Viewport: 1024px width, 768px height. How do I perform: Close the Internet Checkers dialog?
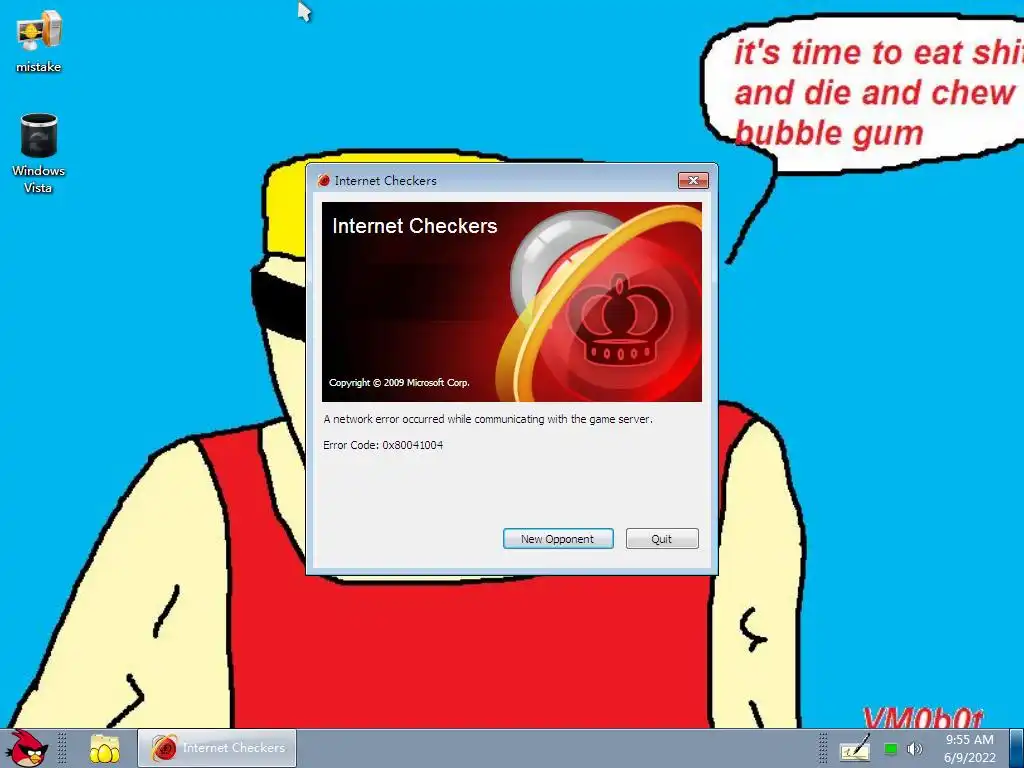(693, 181)
